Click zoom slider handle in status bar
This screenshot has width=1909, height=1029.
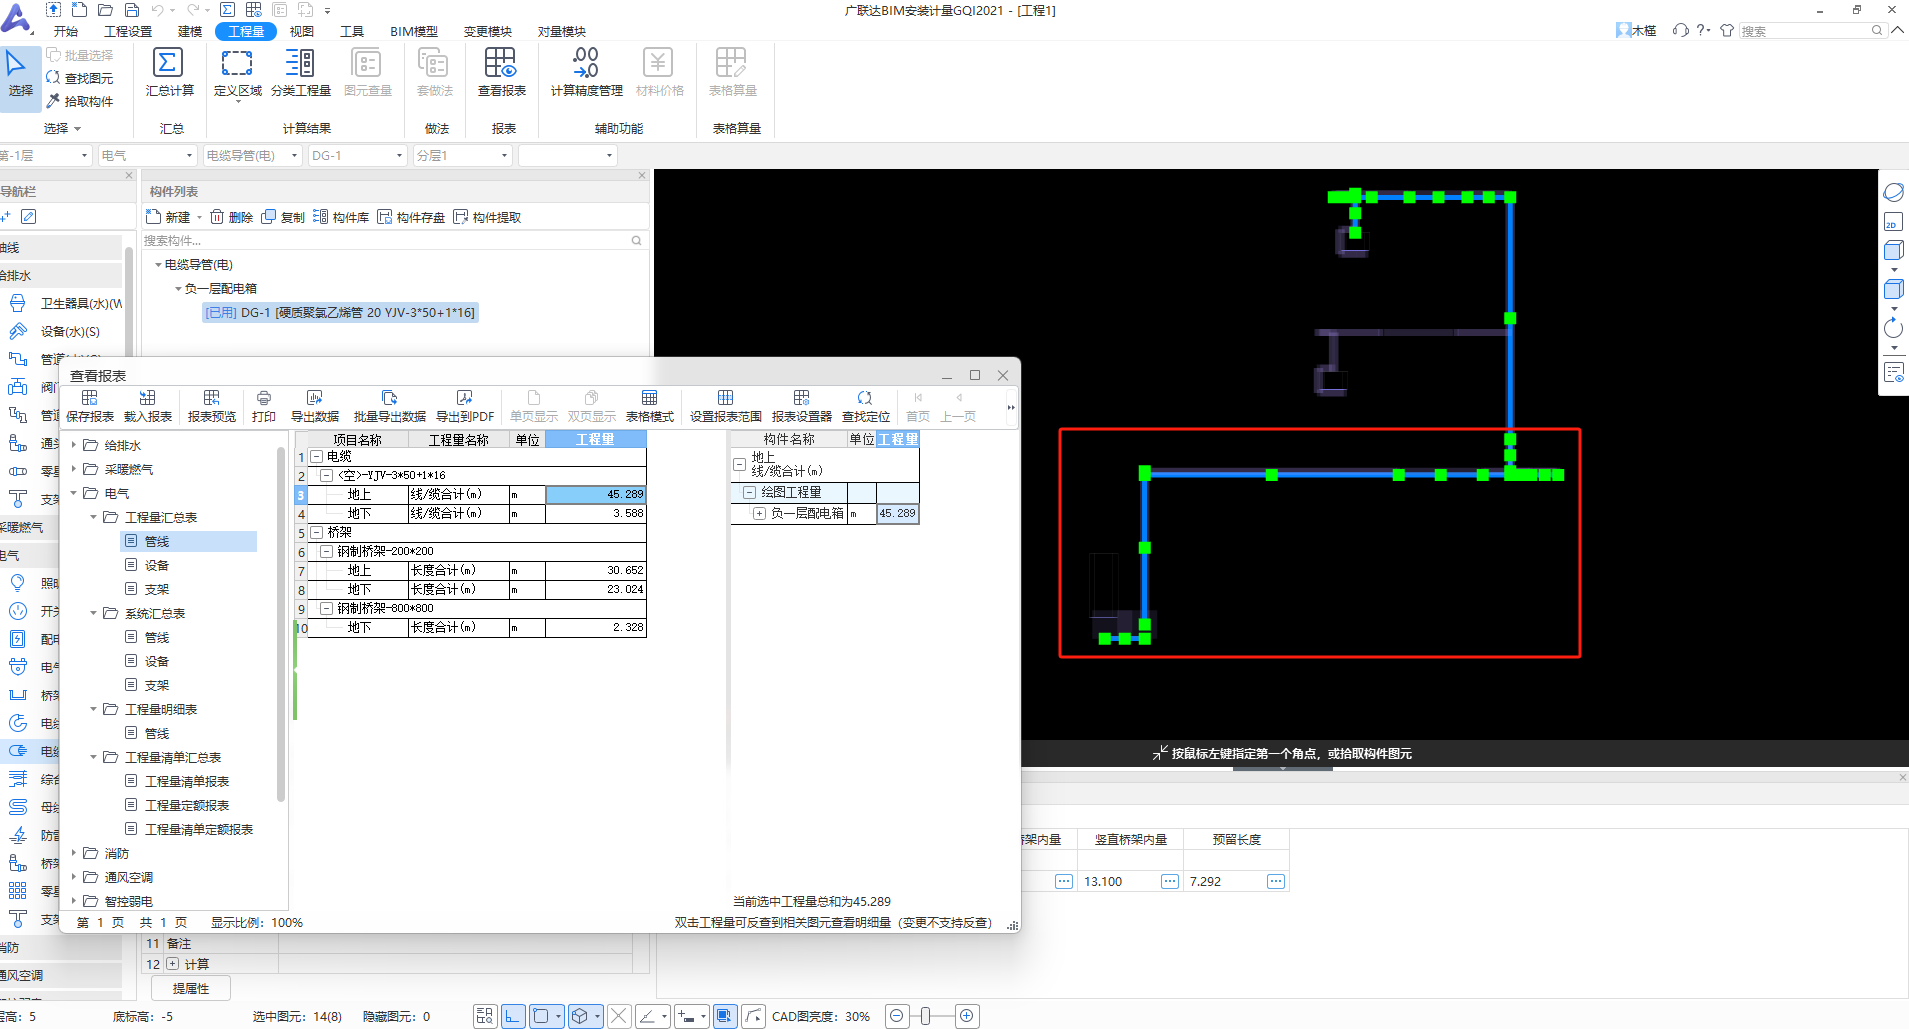coord(926,1016)
